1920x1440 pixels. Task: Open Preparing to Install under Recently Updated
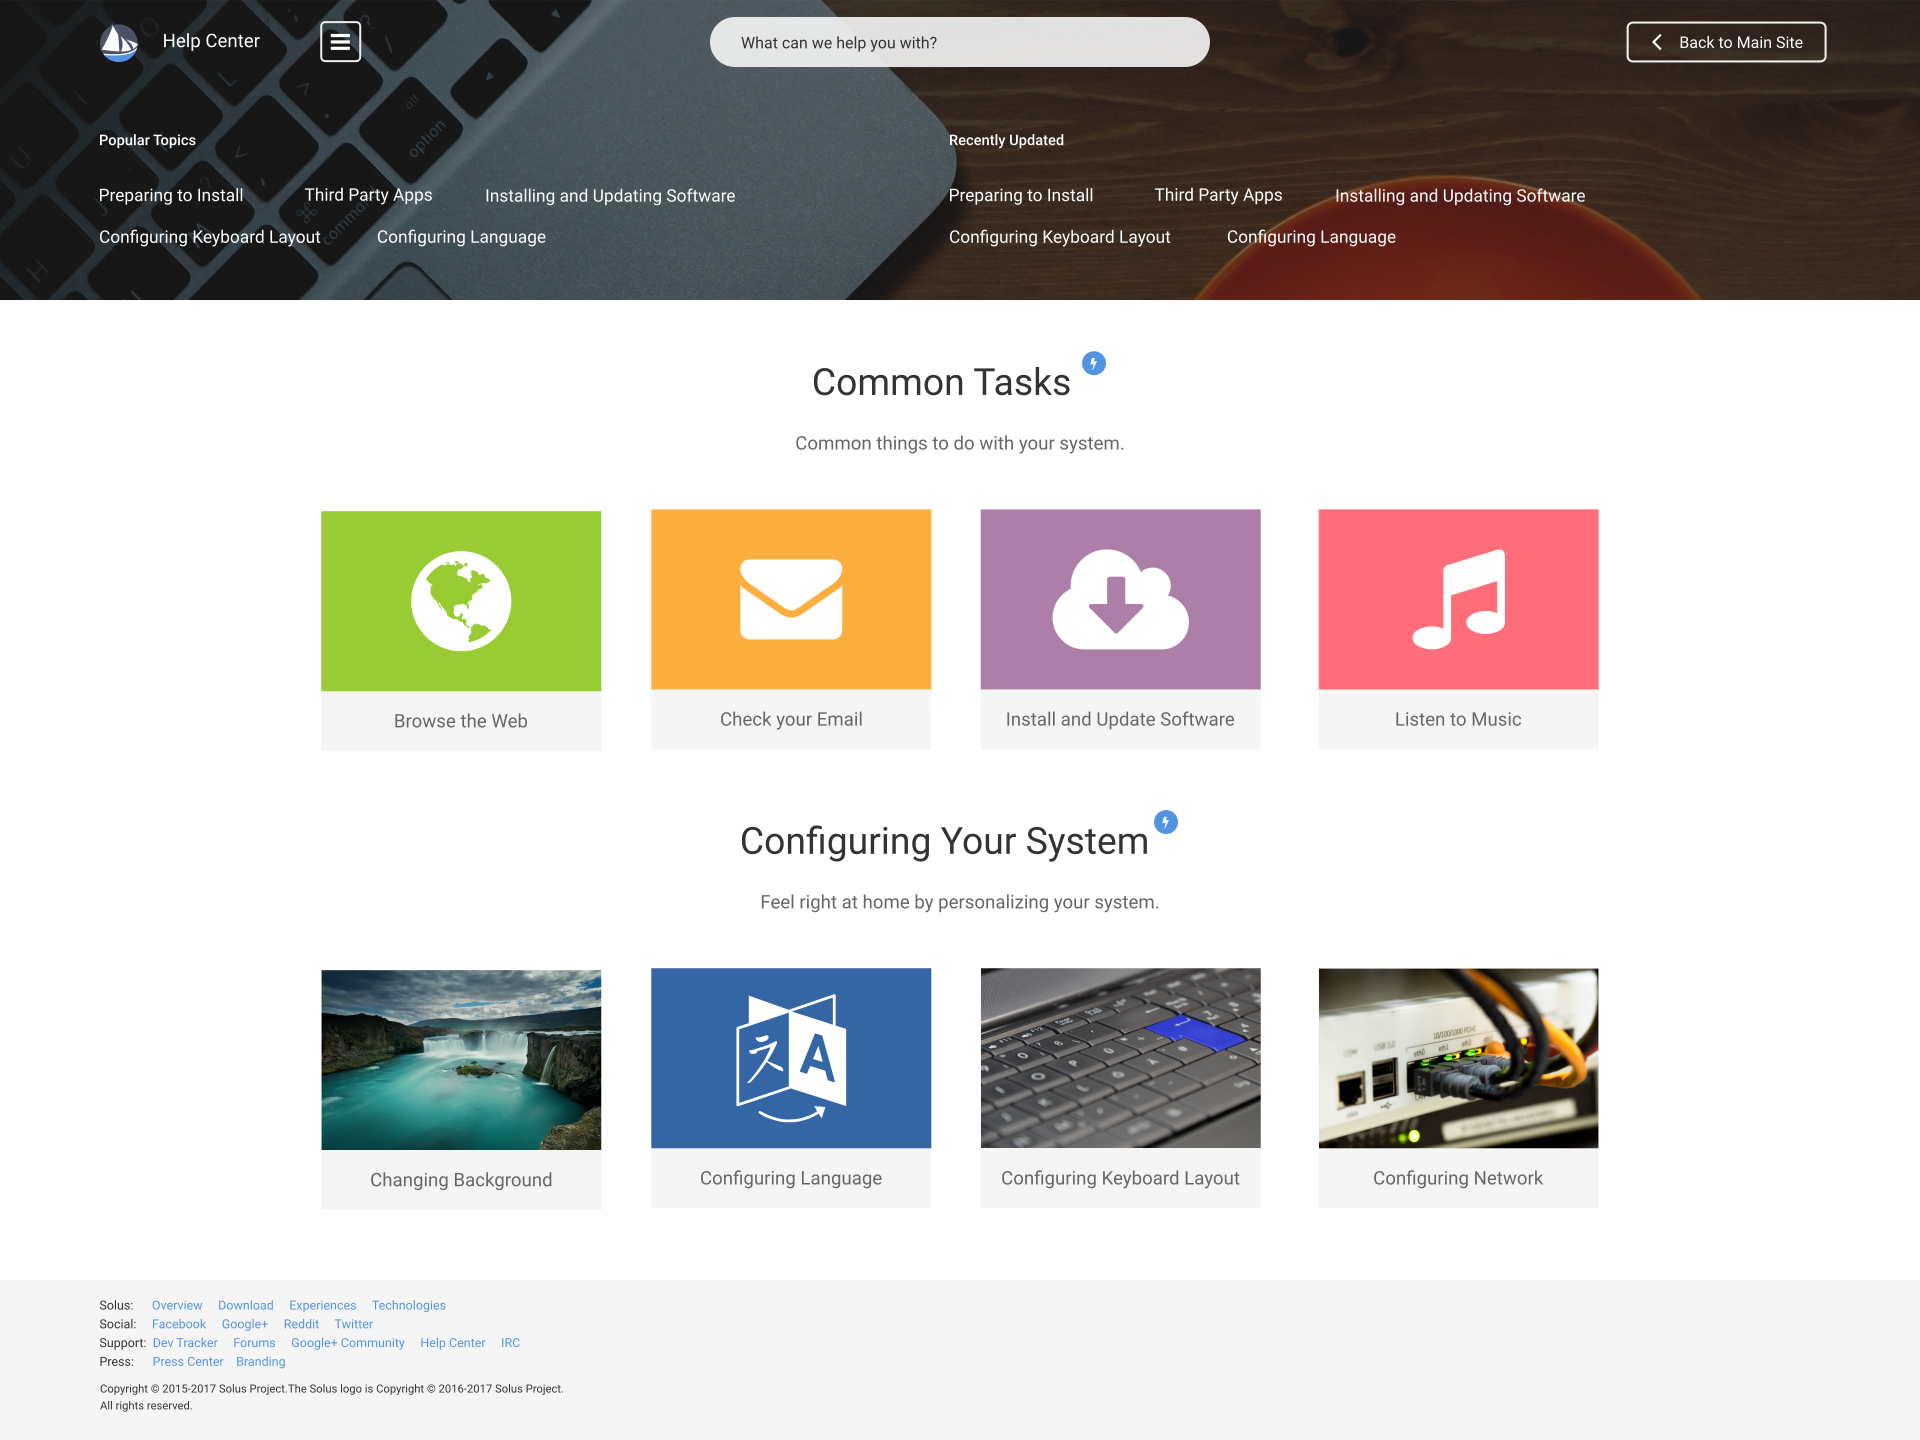coord(1021,195)
